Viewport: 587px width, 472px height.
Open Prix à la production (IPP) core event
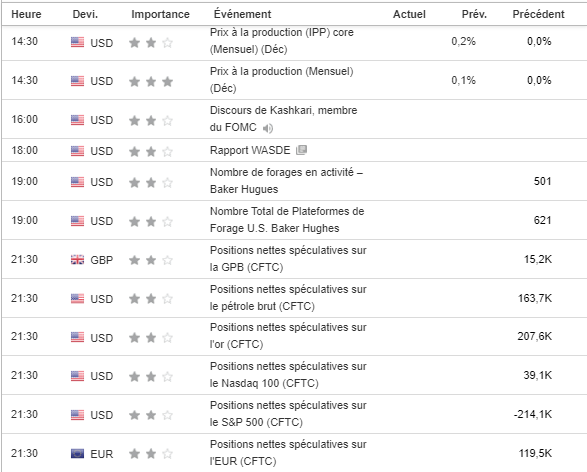tap(282, 41)
